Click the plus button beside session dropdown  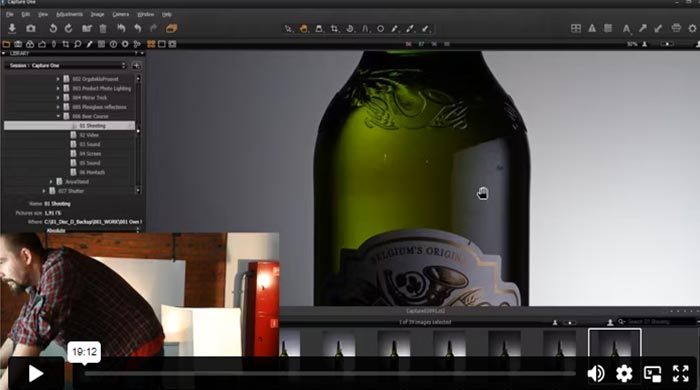point(137,66)
